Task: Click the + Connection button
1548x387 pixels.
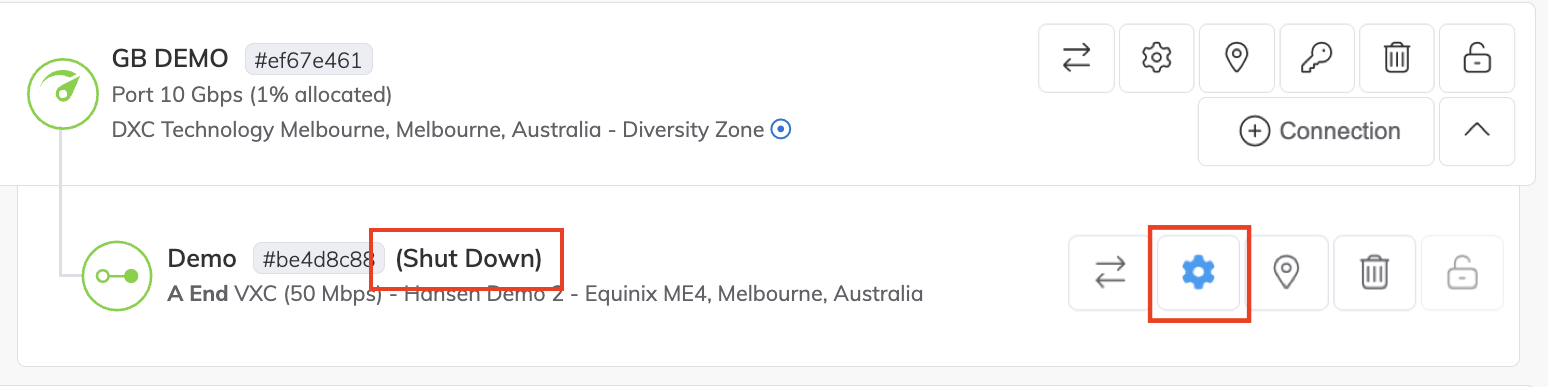Action: [1316, 131]
